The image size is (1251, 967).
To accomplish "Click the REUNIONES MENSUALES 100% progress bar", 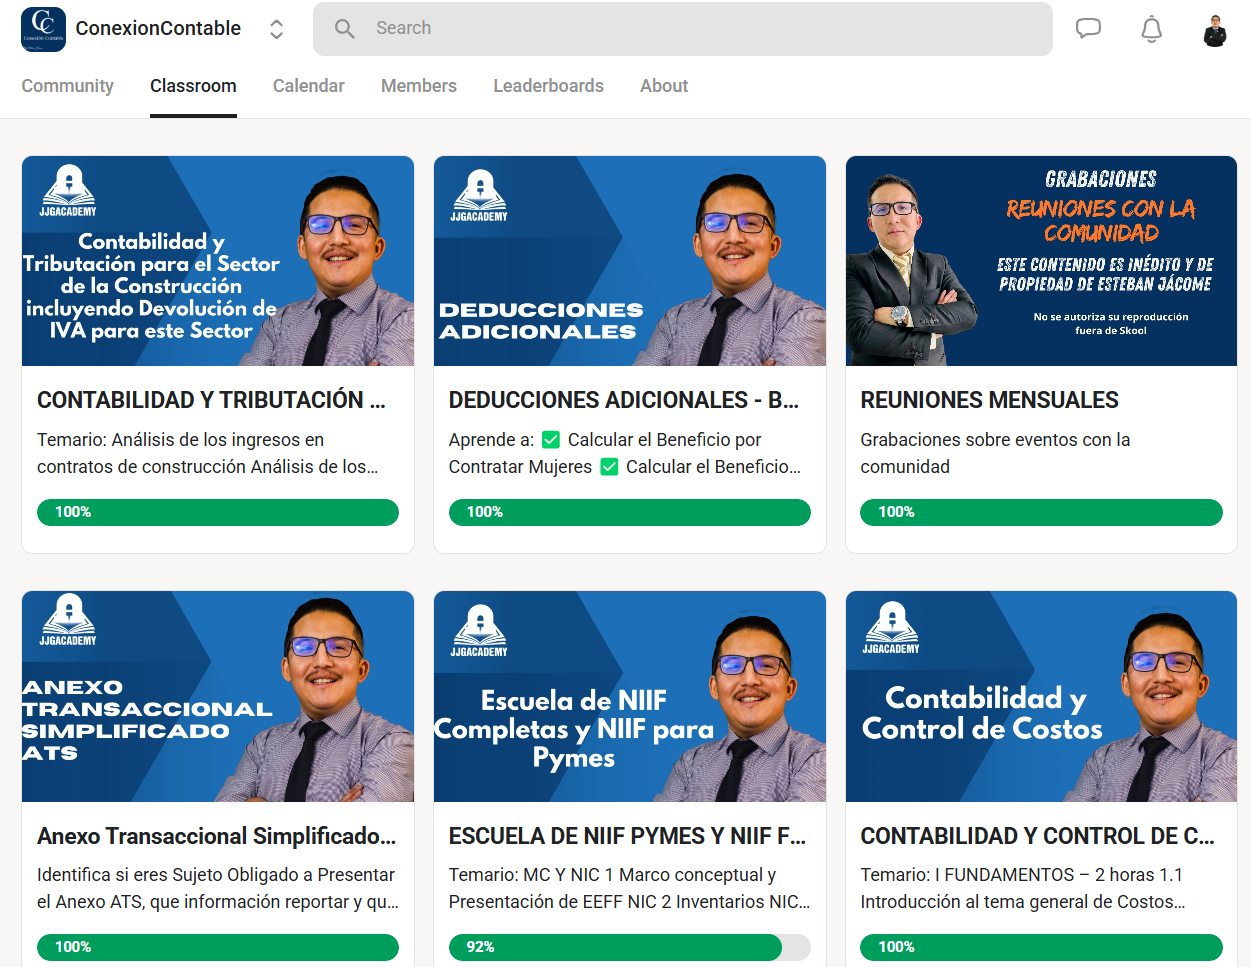I will pos(1041,512).
